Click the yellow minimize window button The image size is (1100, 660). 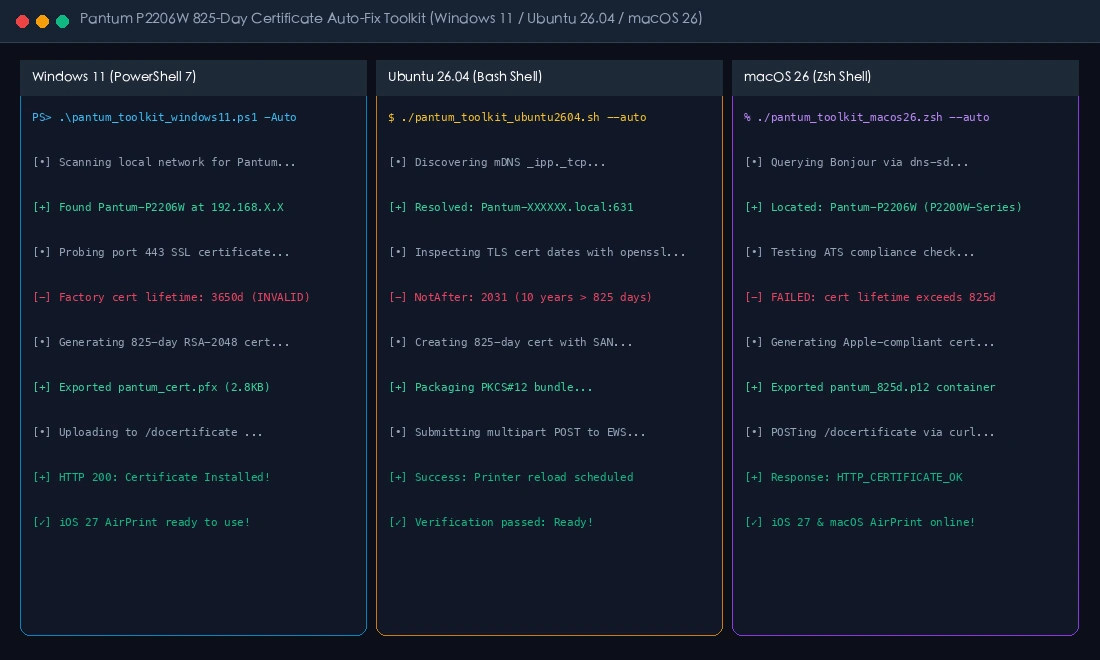click(42, 21)
